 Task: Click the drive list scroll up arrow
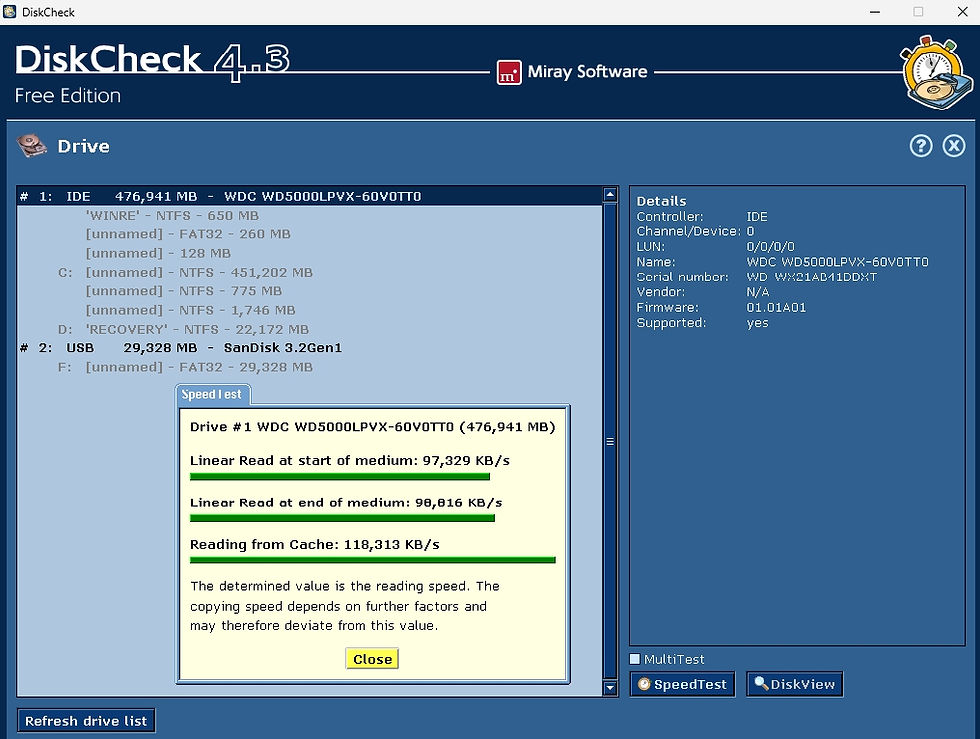coord(610,194)
